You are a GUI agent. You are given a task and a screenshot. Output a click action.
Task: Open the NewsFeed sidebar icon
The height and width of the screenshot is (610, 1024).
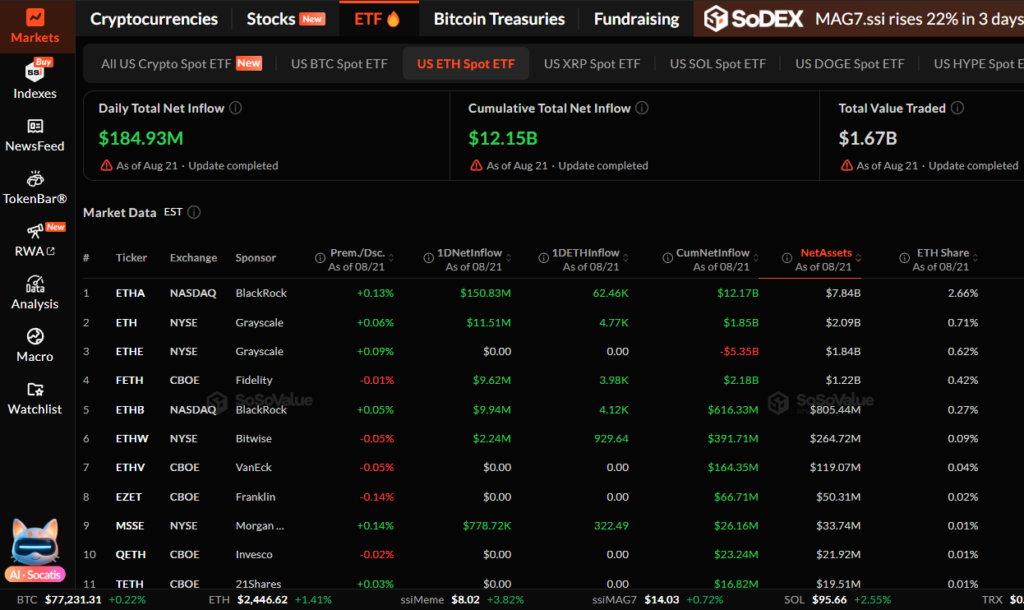tap(35, 126)
